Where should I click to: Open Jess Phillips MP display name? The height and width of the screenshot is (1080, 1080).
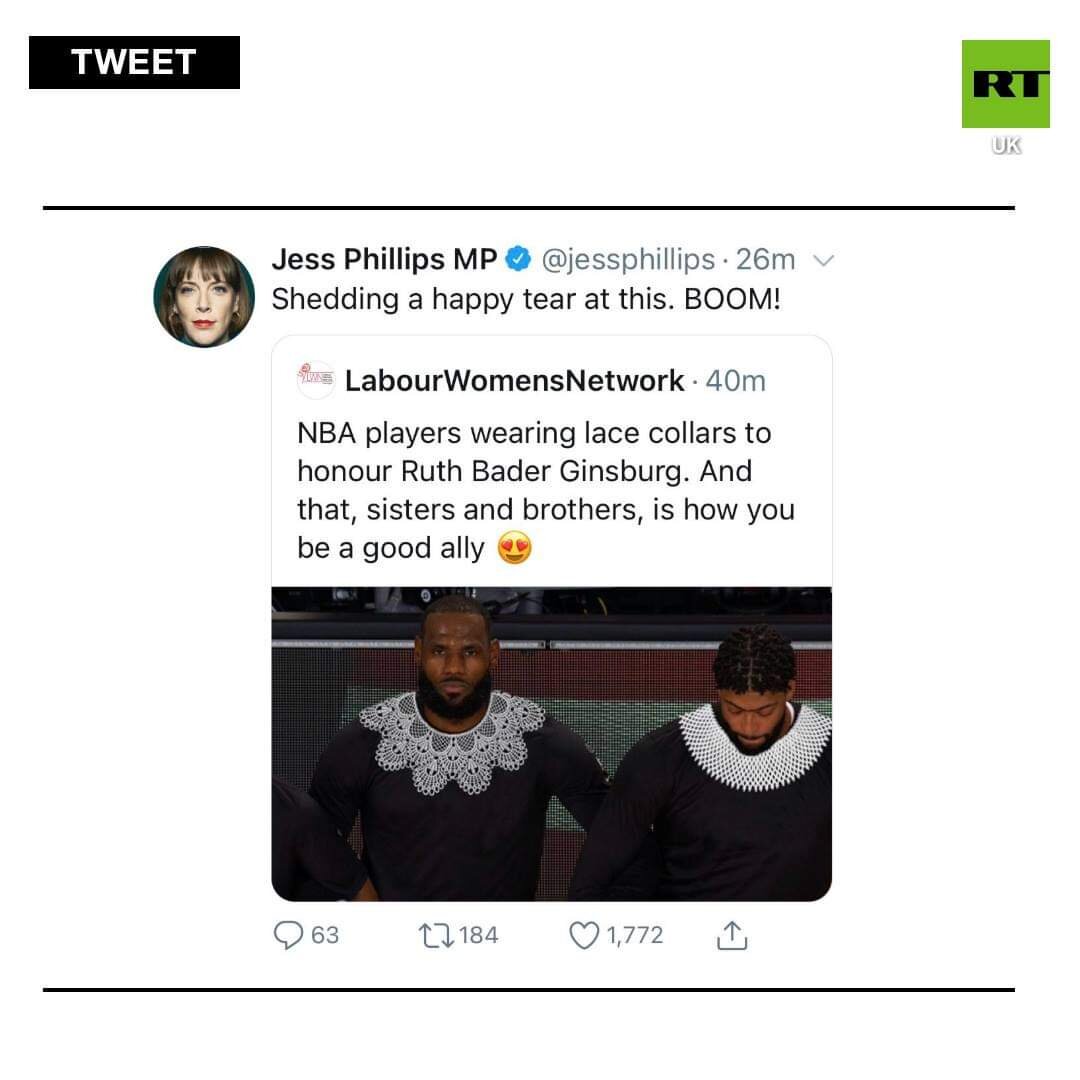(384, 259)
